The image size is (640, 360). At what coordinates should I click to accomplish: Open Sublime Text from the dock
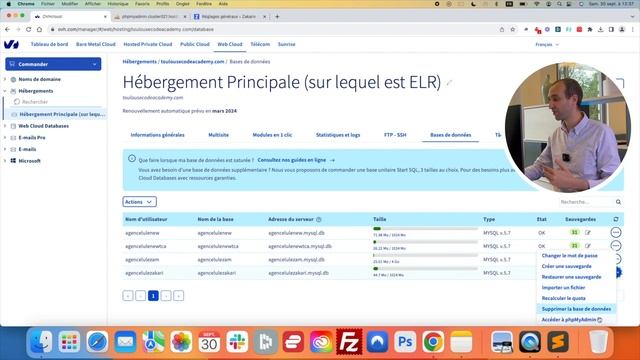[x=558, y=342]
